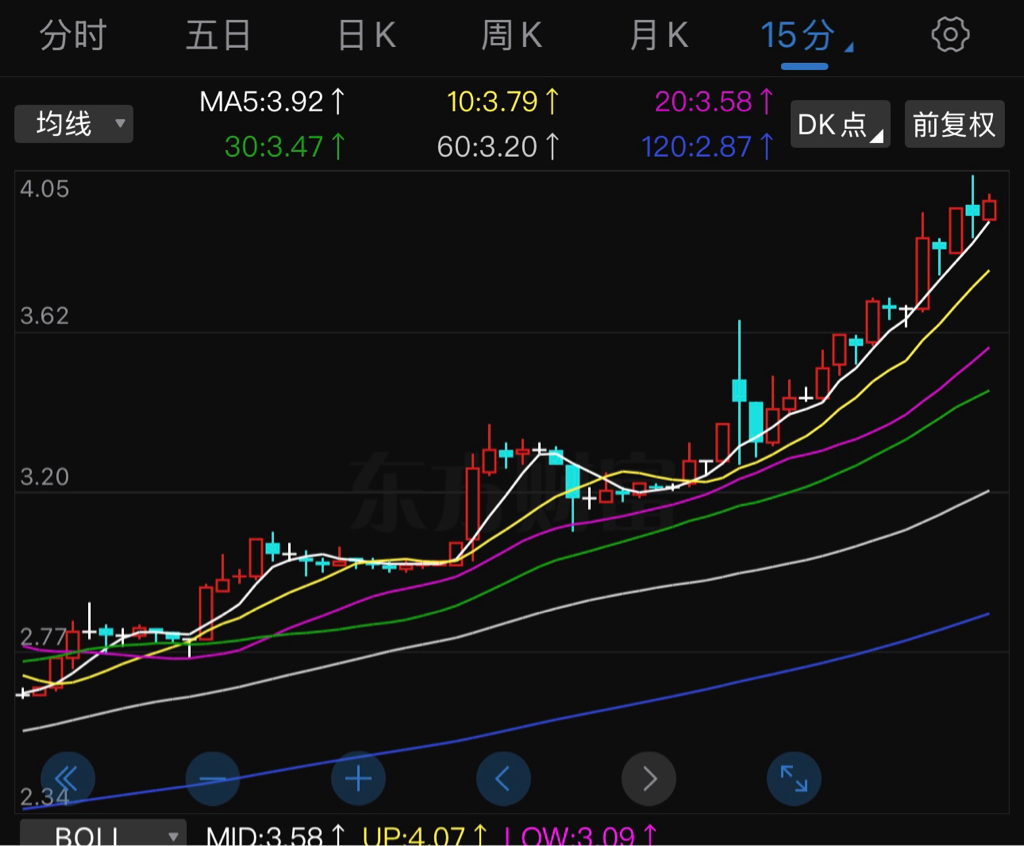
Task: Zoom out chart with minus button
Action: (212, 779)
